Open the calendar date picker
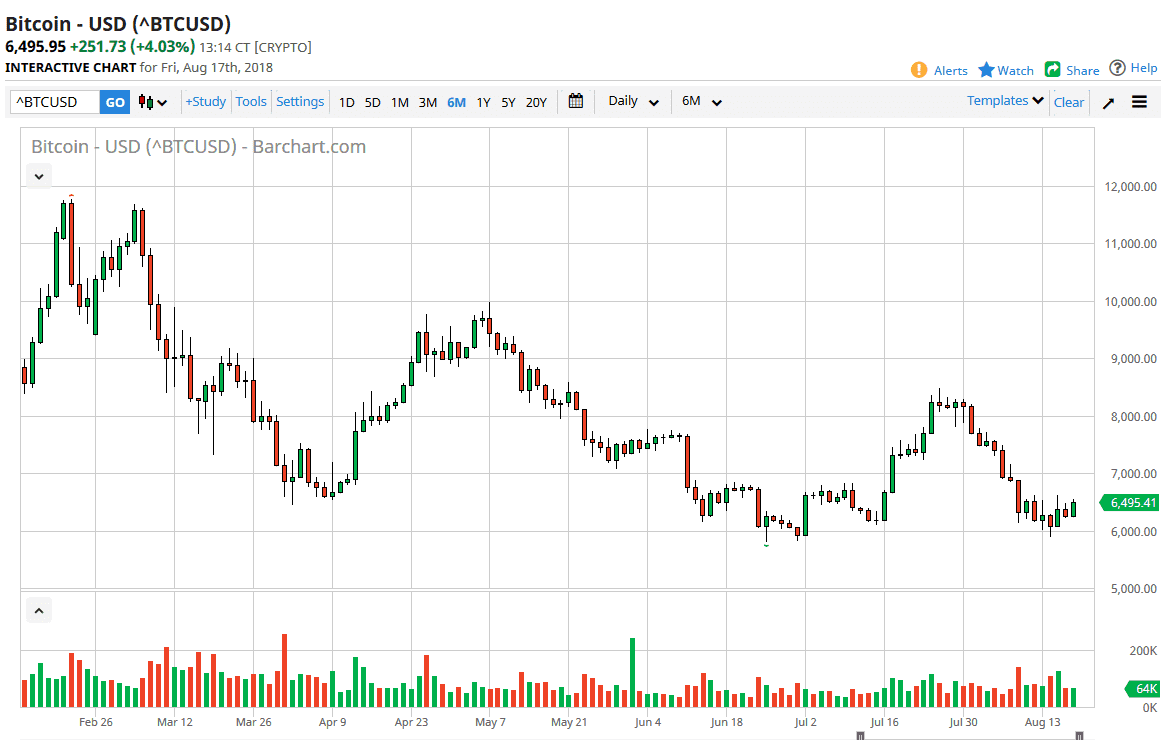1164x740 pixels. point(576,101)
